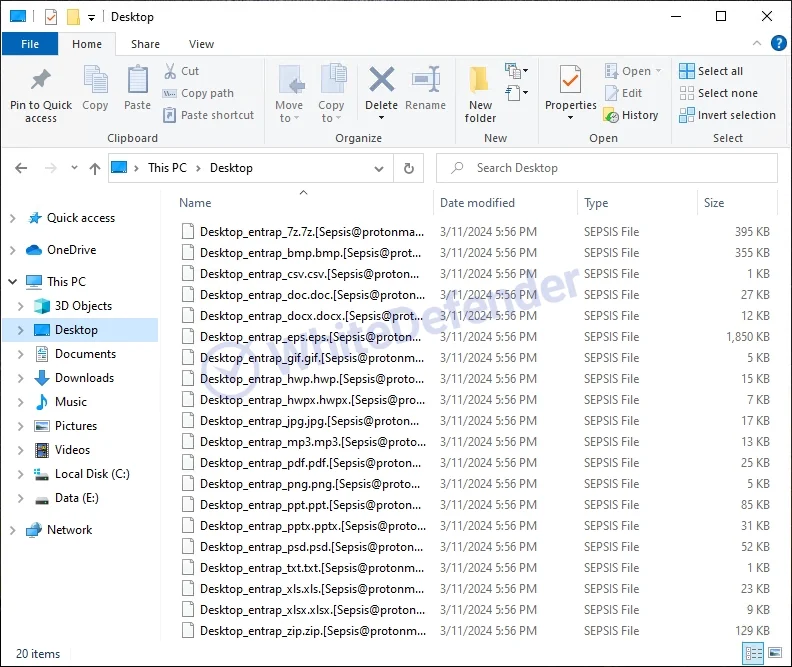Open the address bar history dropdown
The image size is (792, 667).
(379, 168)
